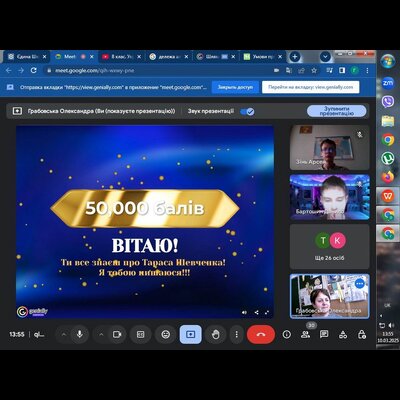Turn off the camera button
This screenshot has height=400, width=400.
click(117, 334)
